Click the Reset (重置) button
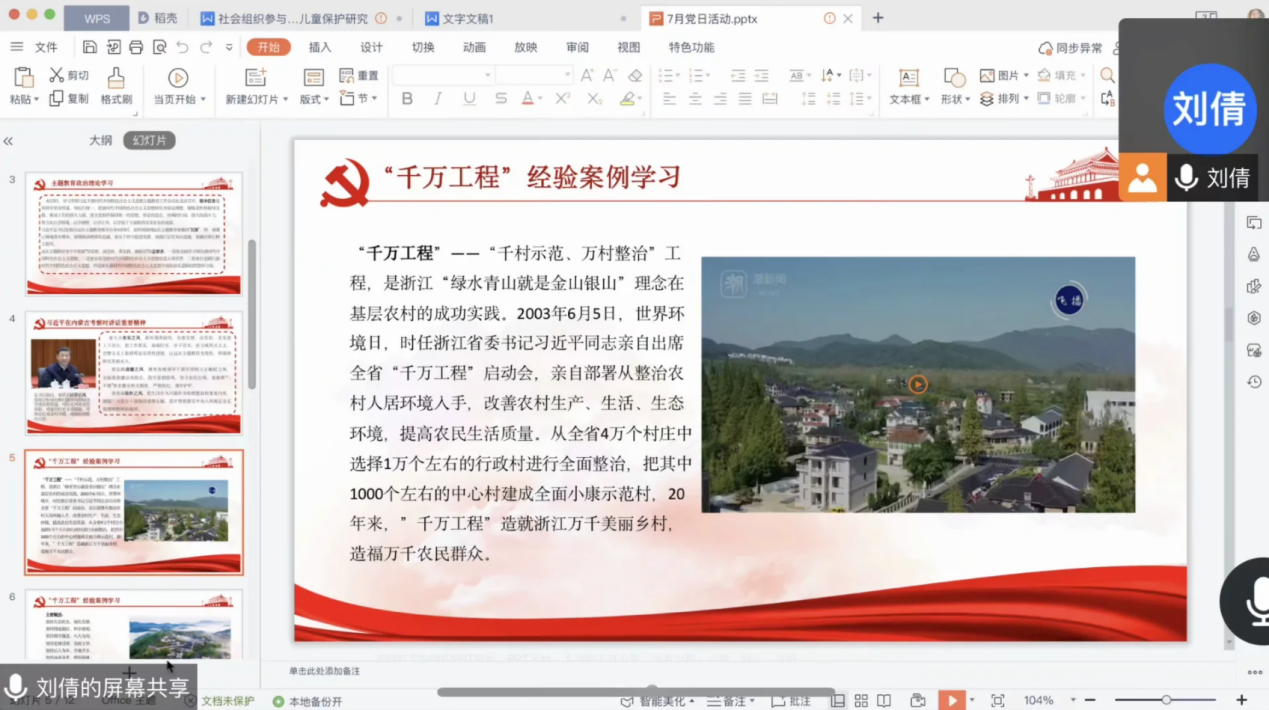Screen dimensions: 1269x710 (x=360, y=76)
